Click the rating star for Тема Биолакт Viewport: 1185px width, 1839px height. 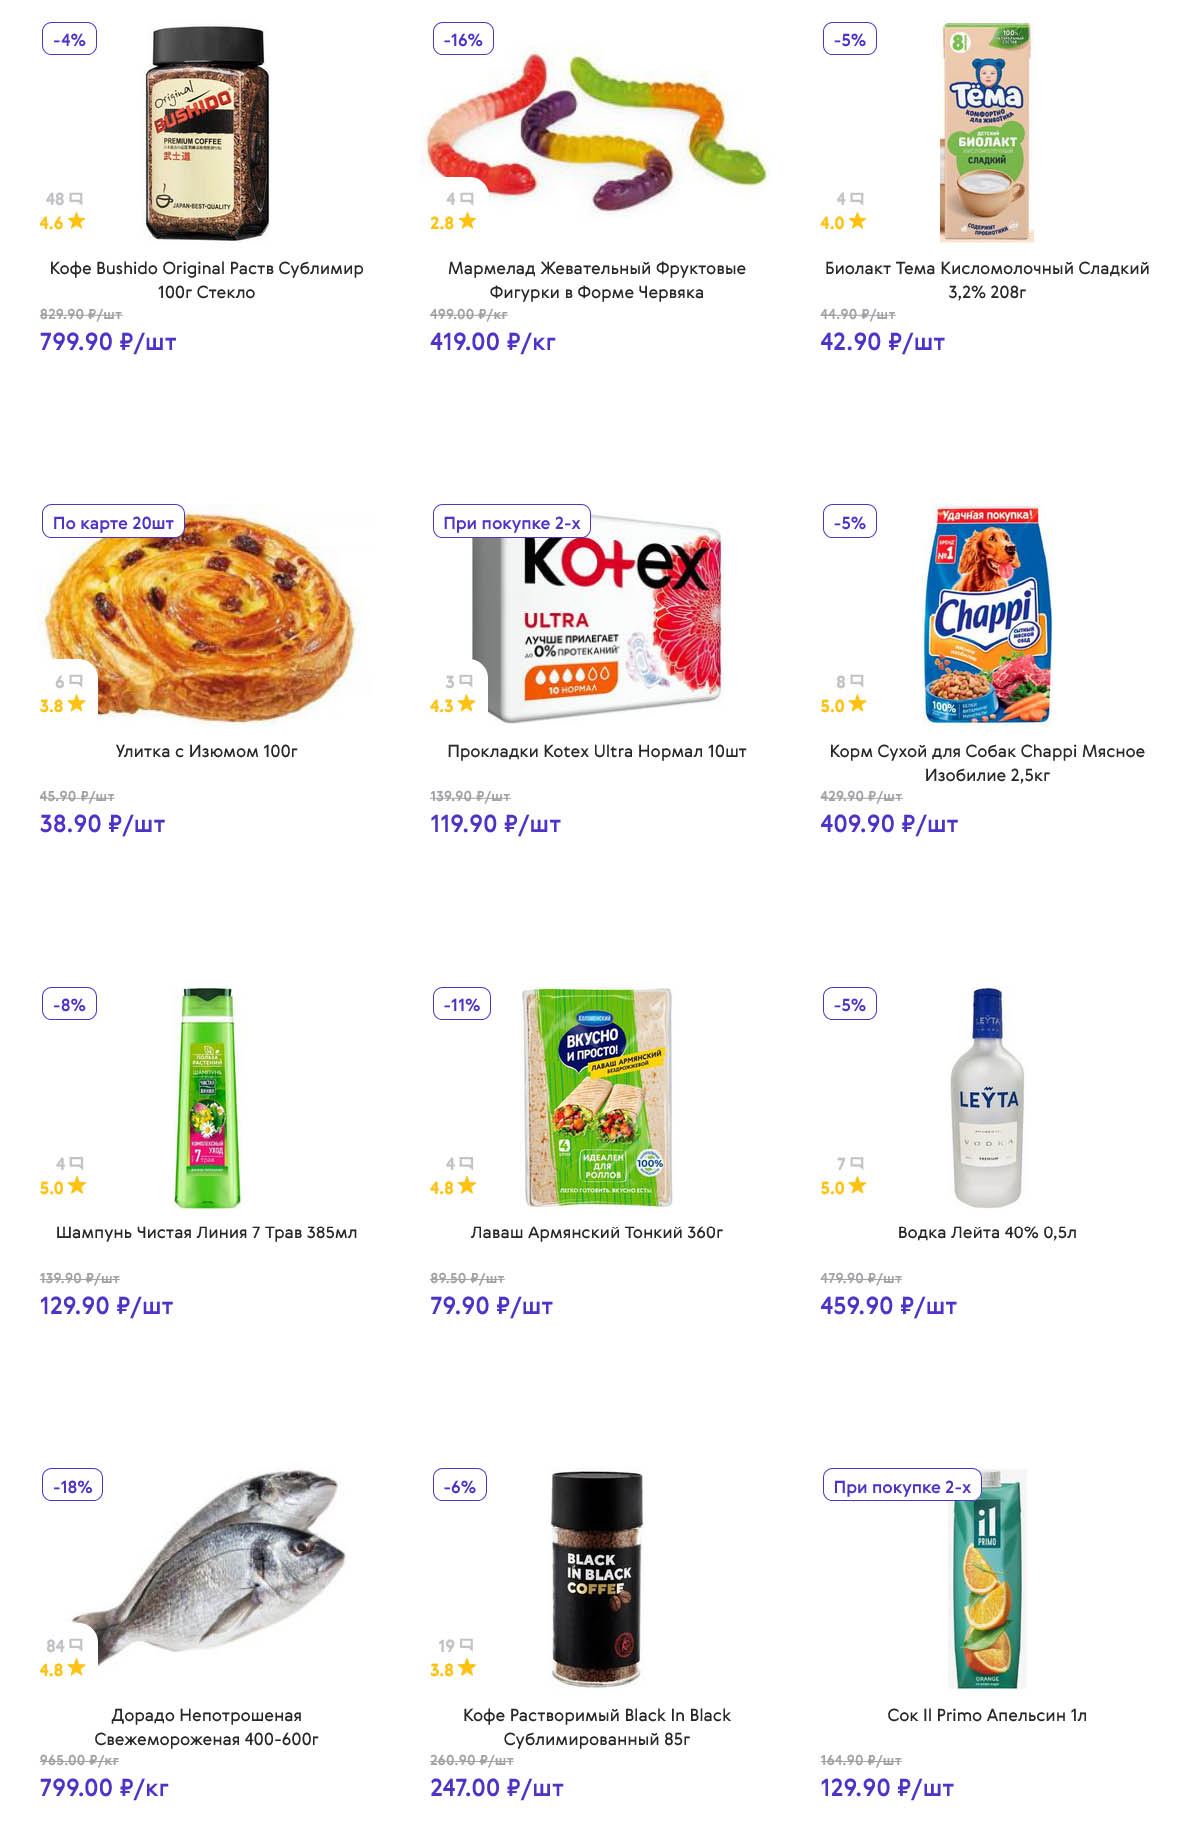point(857,221)
